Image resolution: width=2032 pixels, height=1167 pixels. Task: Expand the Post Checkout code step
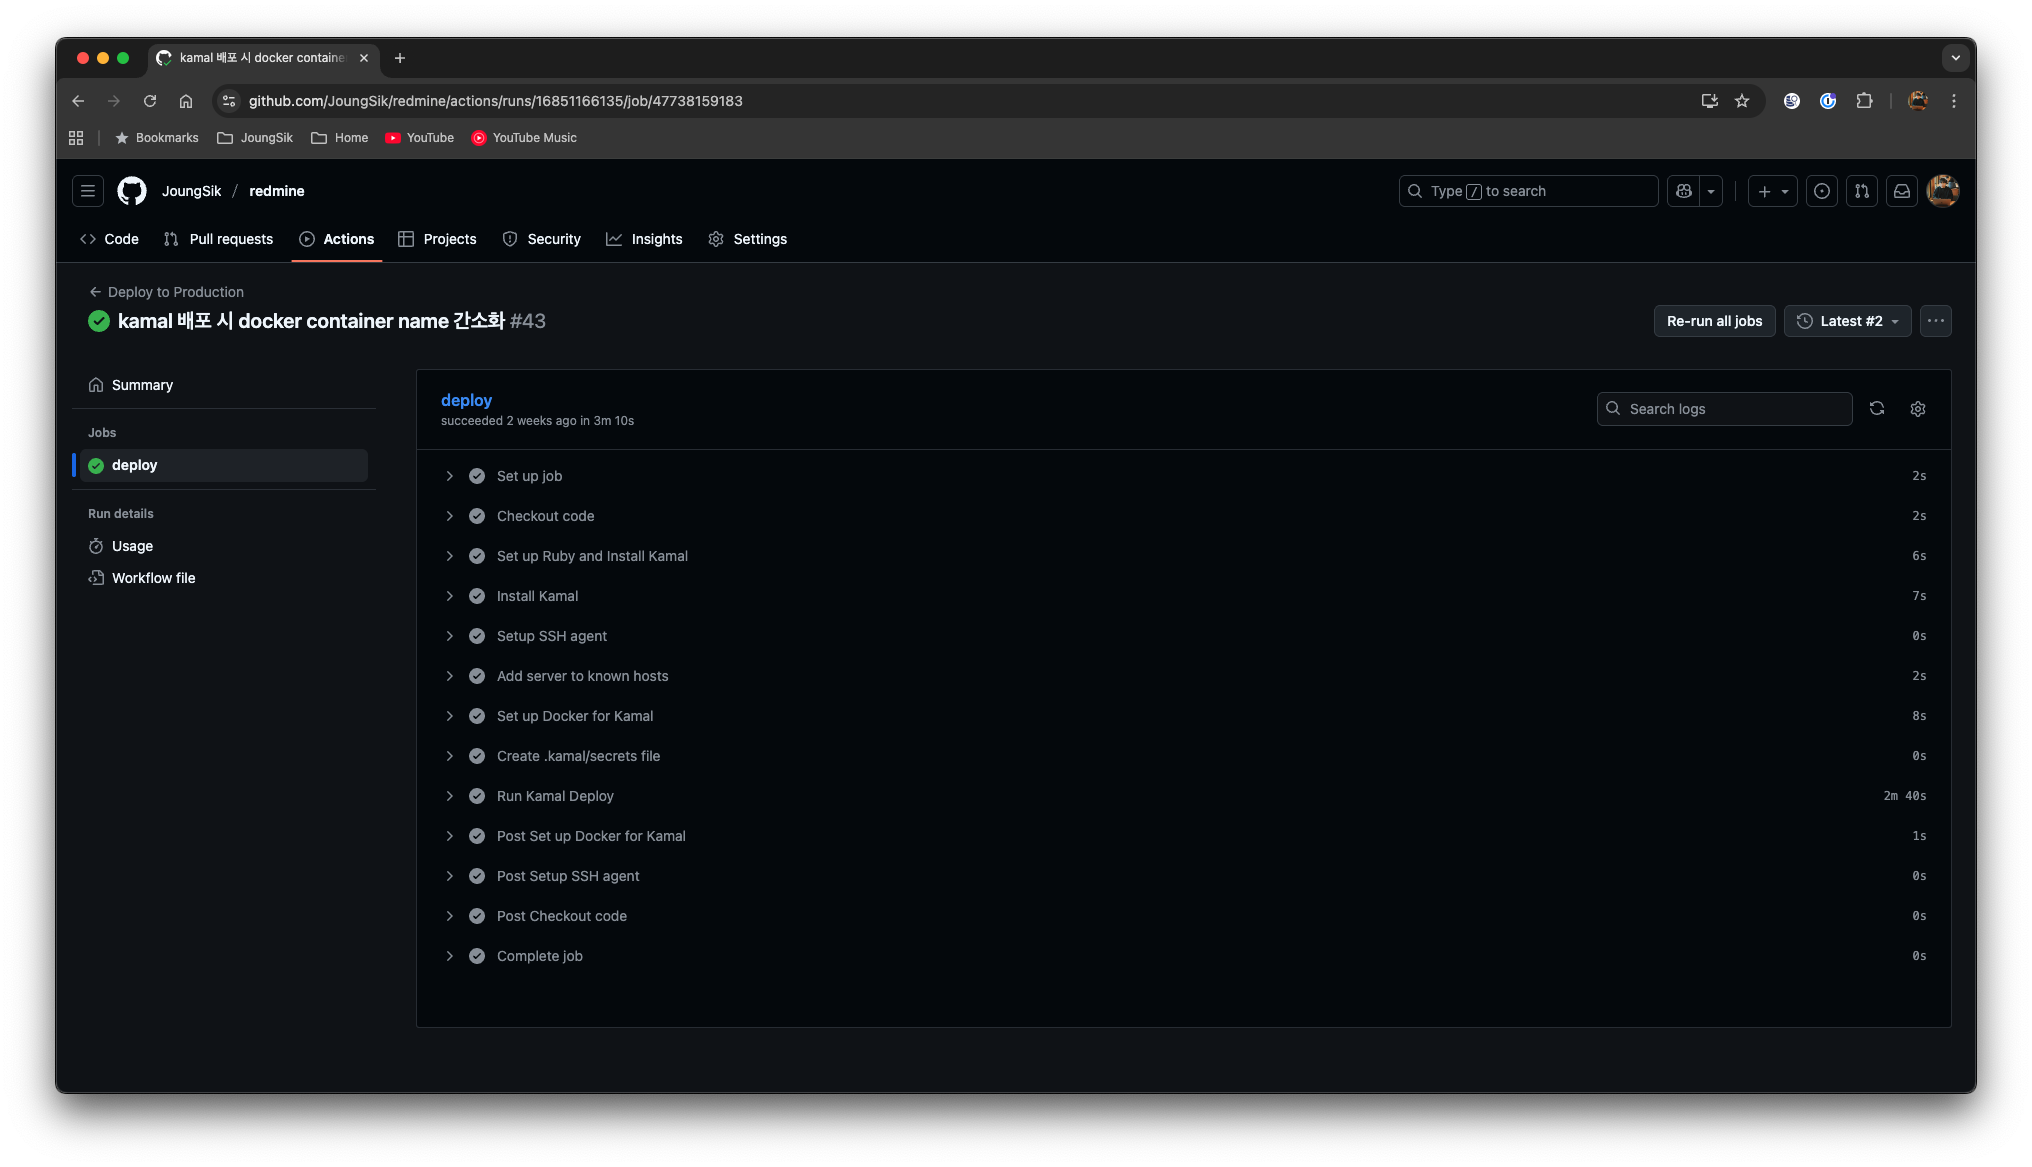(x=1184, y=916)
